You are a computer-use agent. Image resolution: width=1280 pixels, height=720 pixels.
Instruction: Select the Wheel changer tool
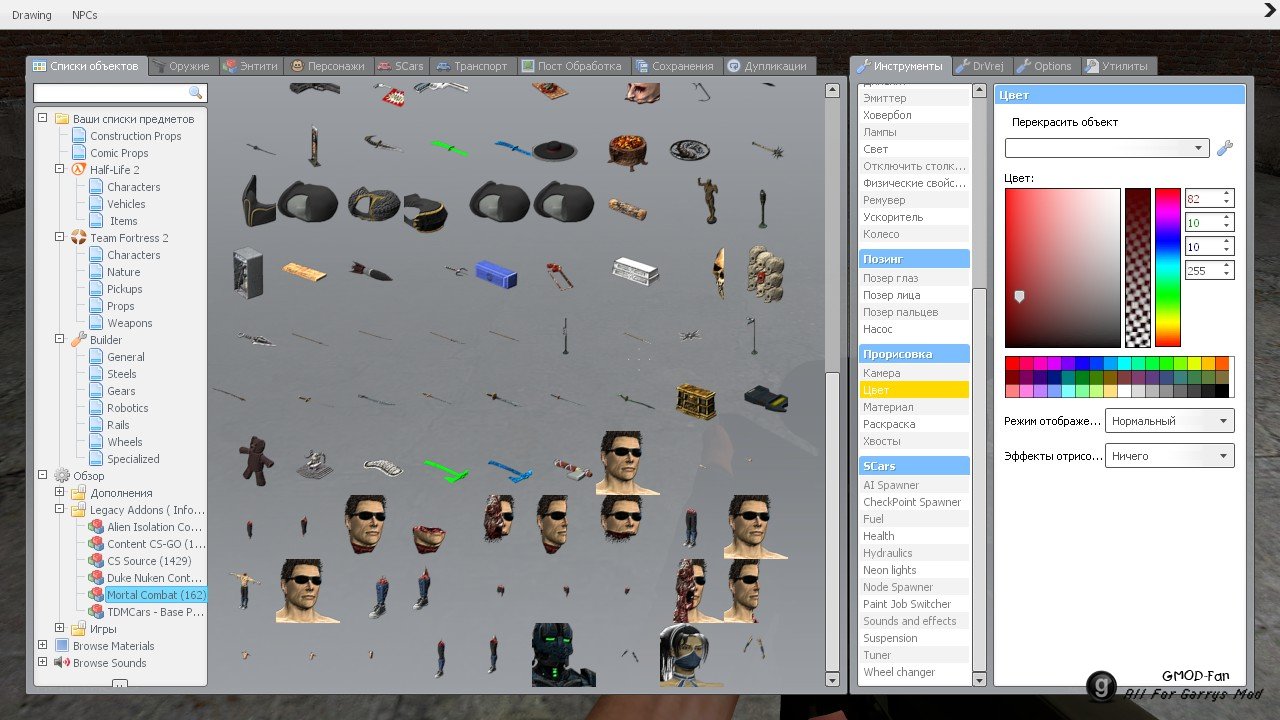(x=914, y=672)
